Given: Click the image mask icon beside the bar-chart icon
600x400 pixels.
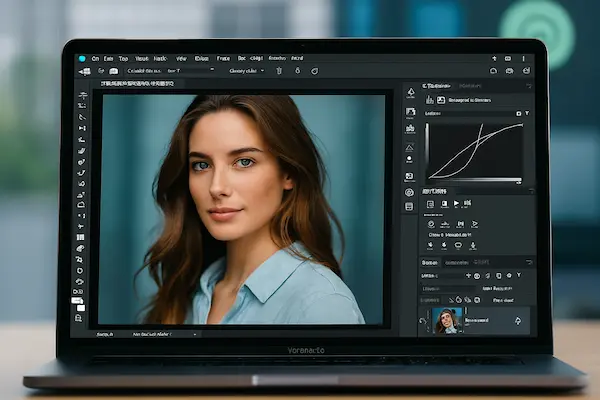Looking at the screenshot, I should 441,100.
